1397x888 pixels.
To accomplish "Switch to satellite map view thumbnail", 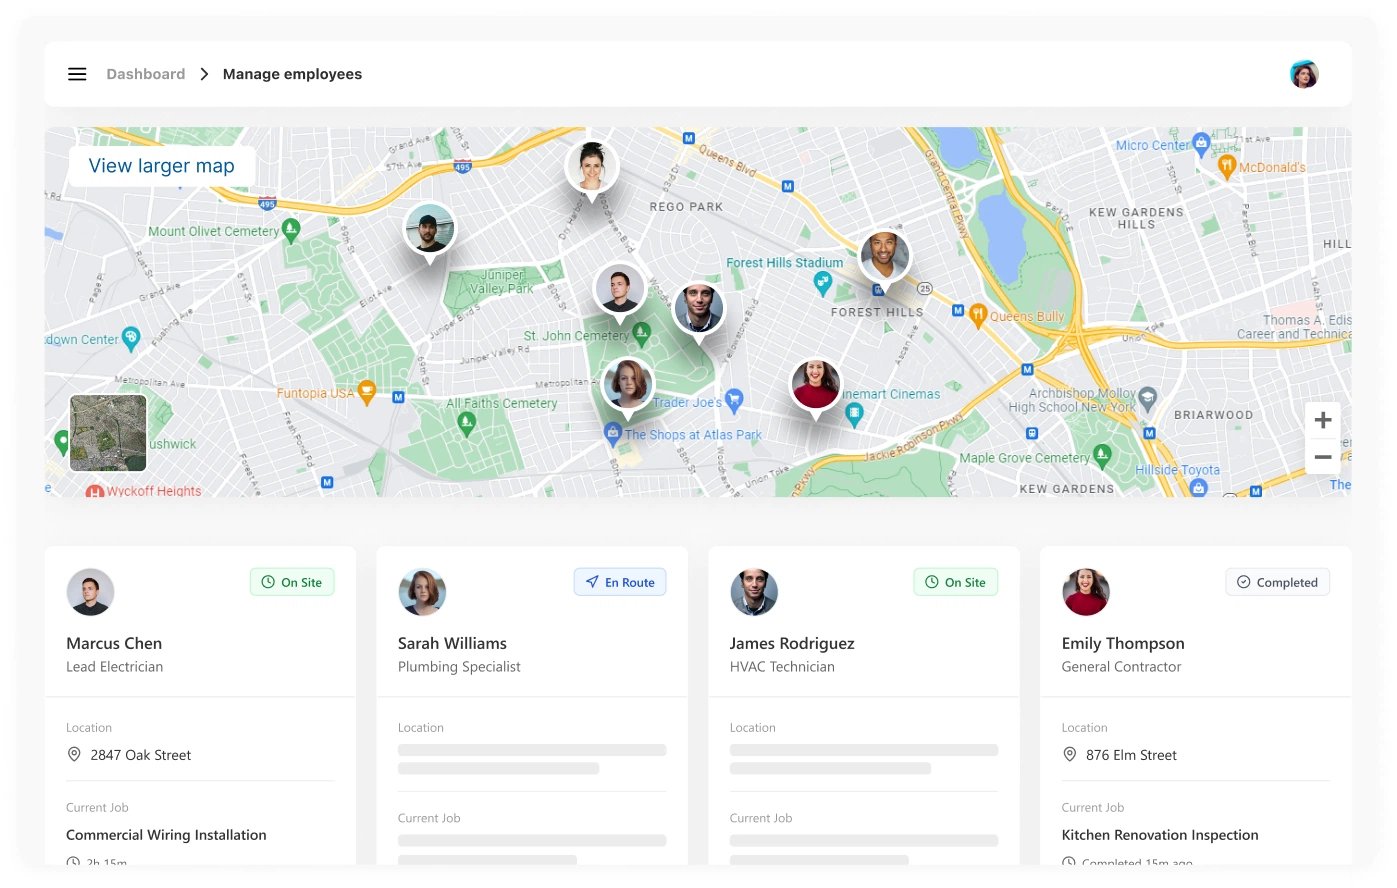I will tap(108, 433).
